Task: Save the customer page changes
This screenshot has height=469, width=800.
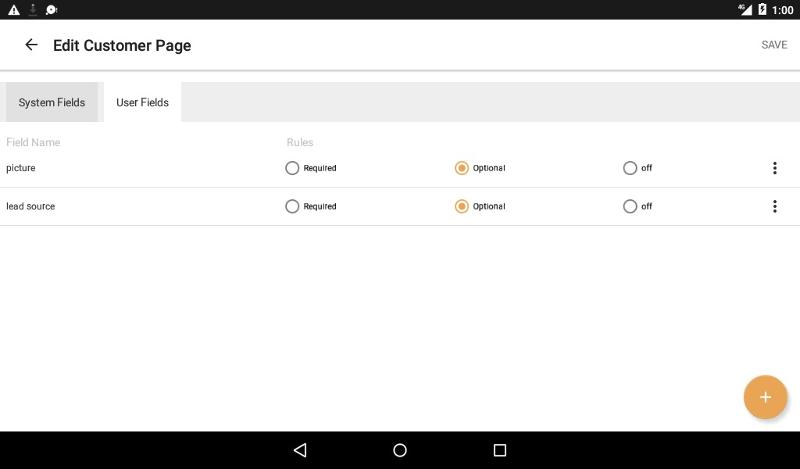Action: 774,45
